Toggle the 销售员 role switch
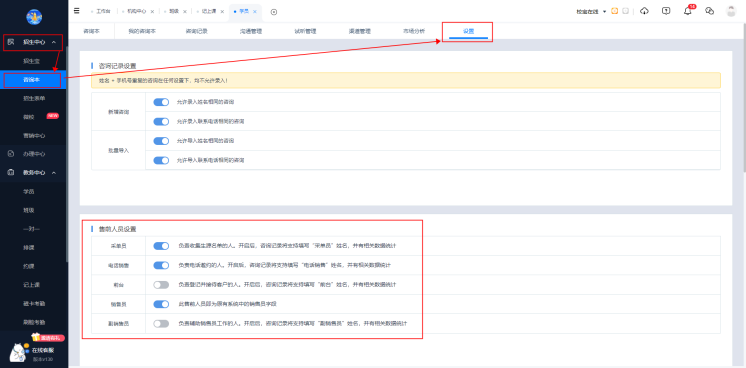The image size is (746, 368). [161, 304]
